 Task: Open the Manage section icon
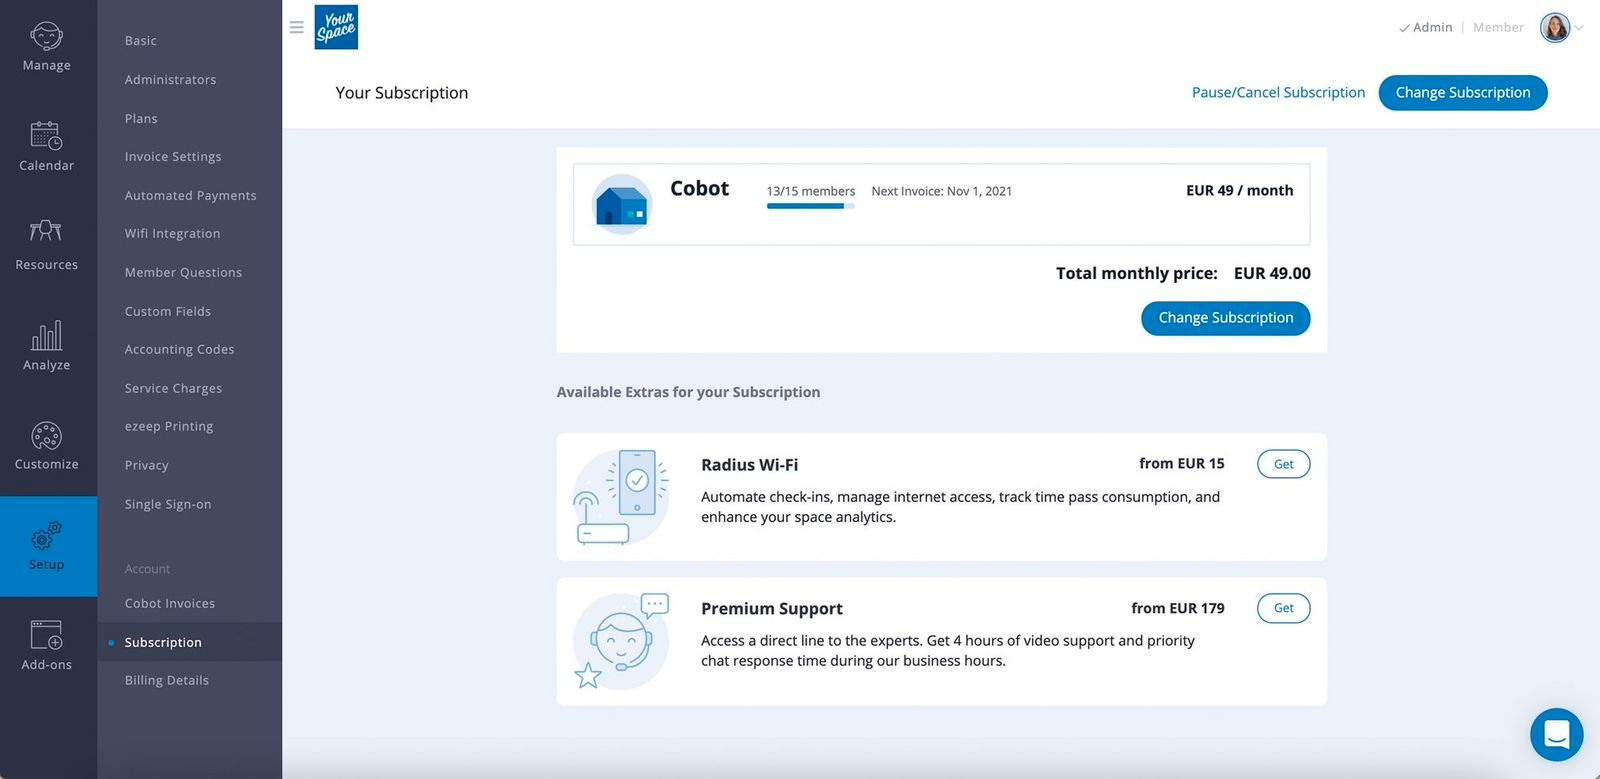click(46, 37)
